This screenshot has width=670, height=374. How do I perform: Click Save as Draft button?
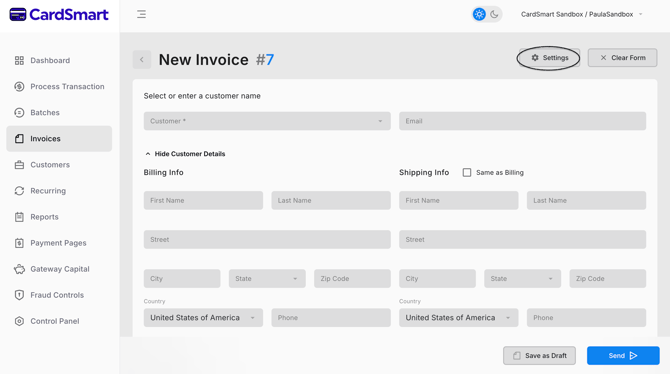[x=539, y=356]
